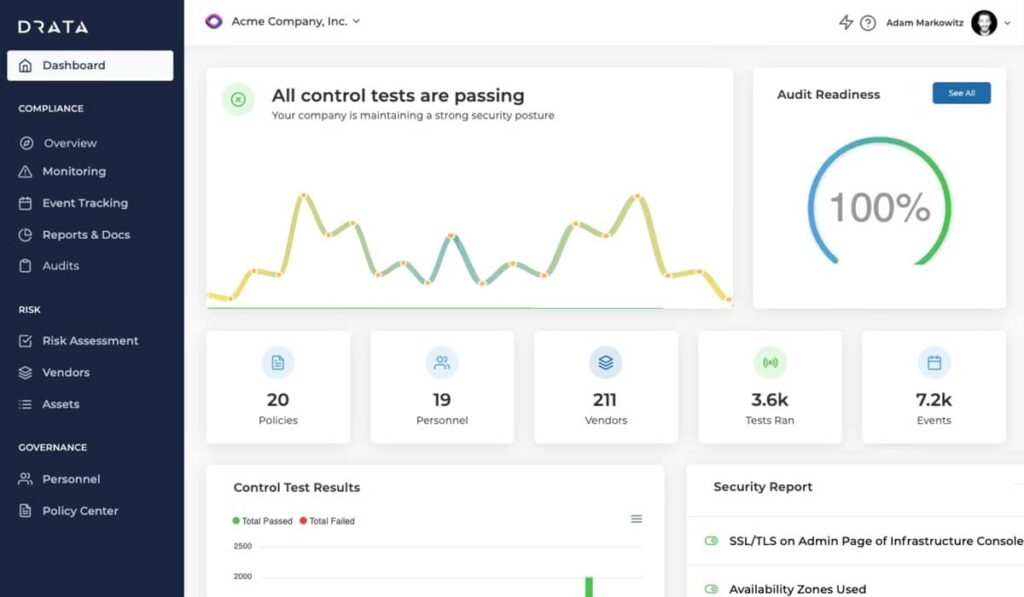
Task: Click the Monitoring warning triangle icon
Action: (x=25, y=171)
